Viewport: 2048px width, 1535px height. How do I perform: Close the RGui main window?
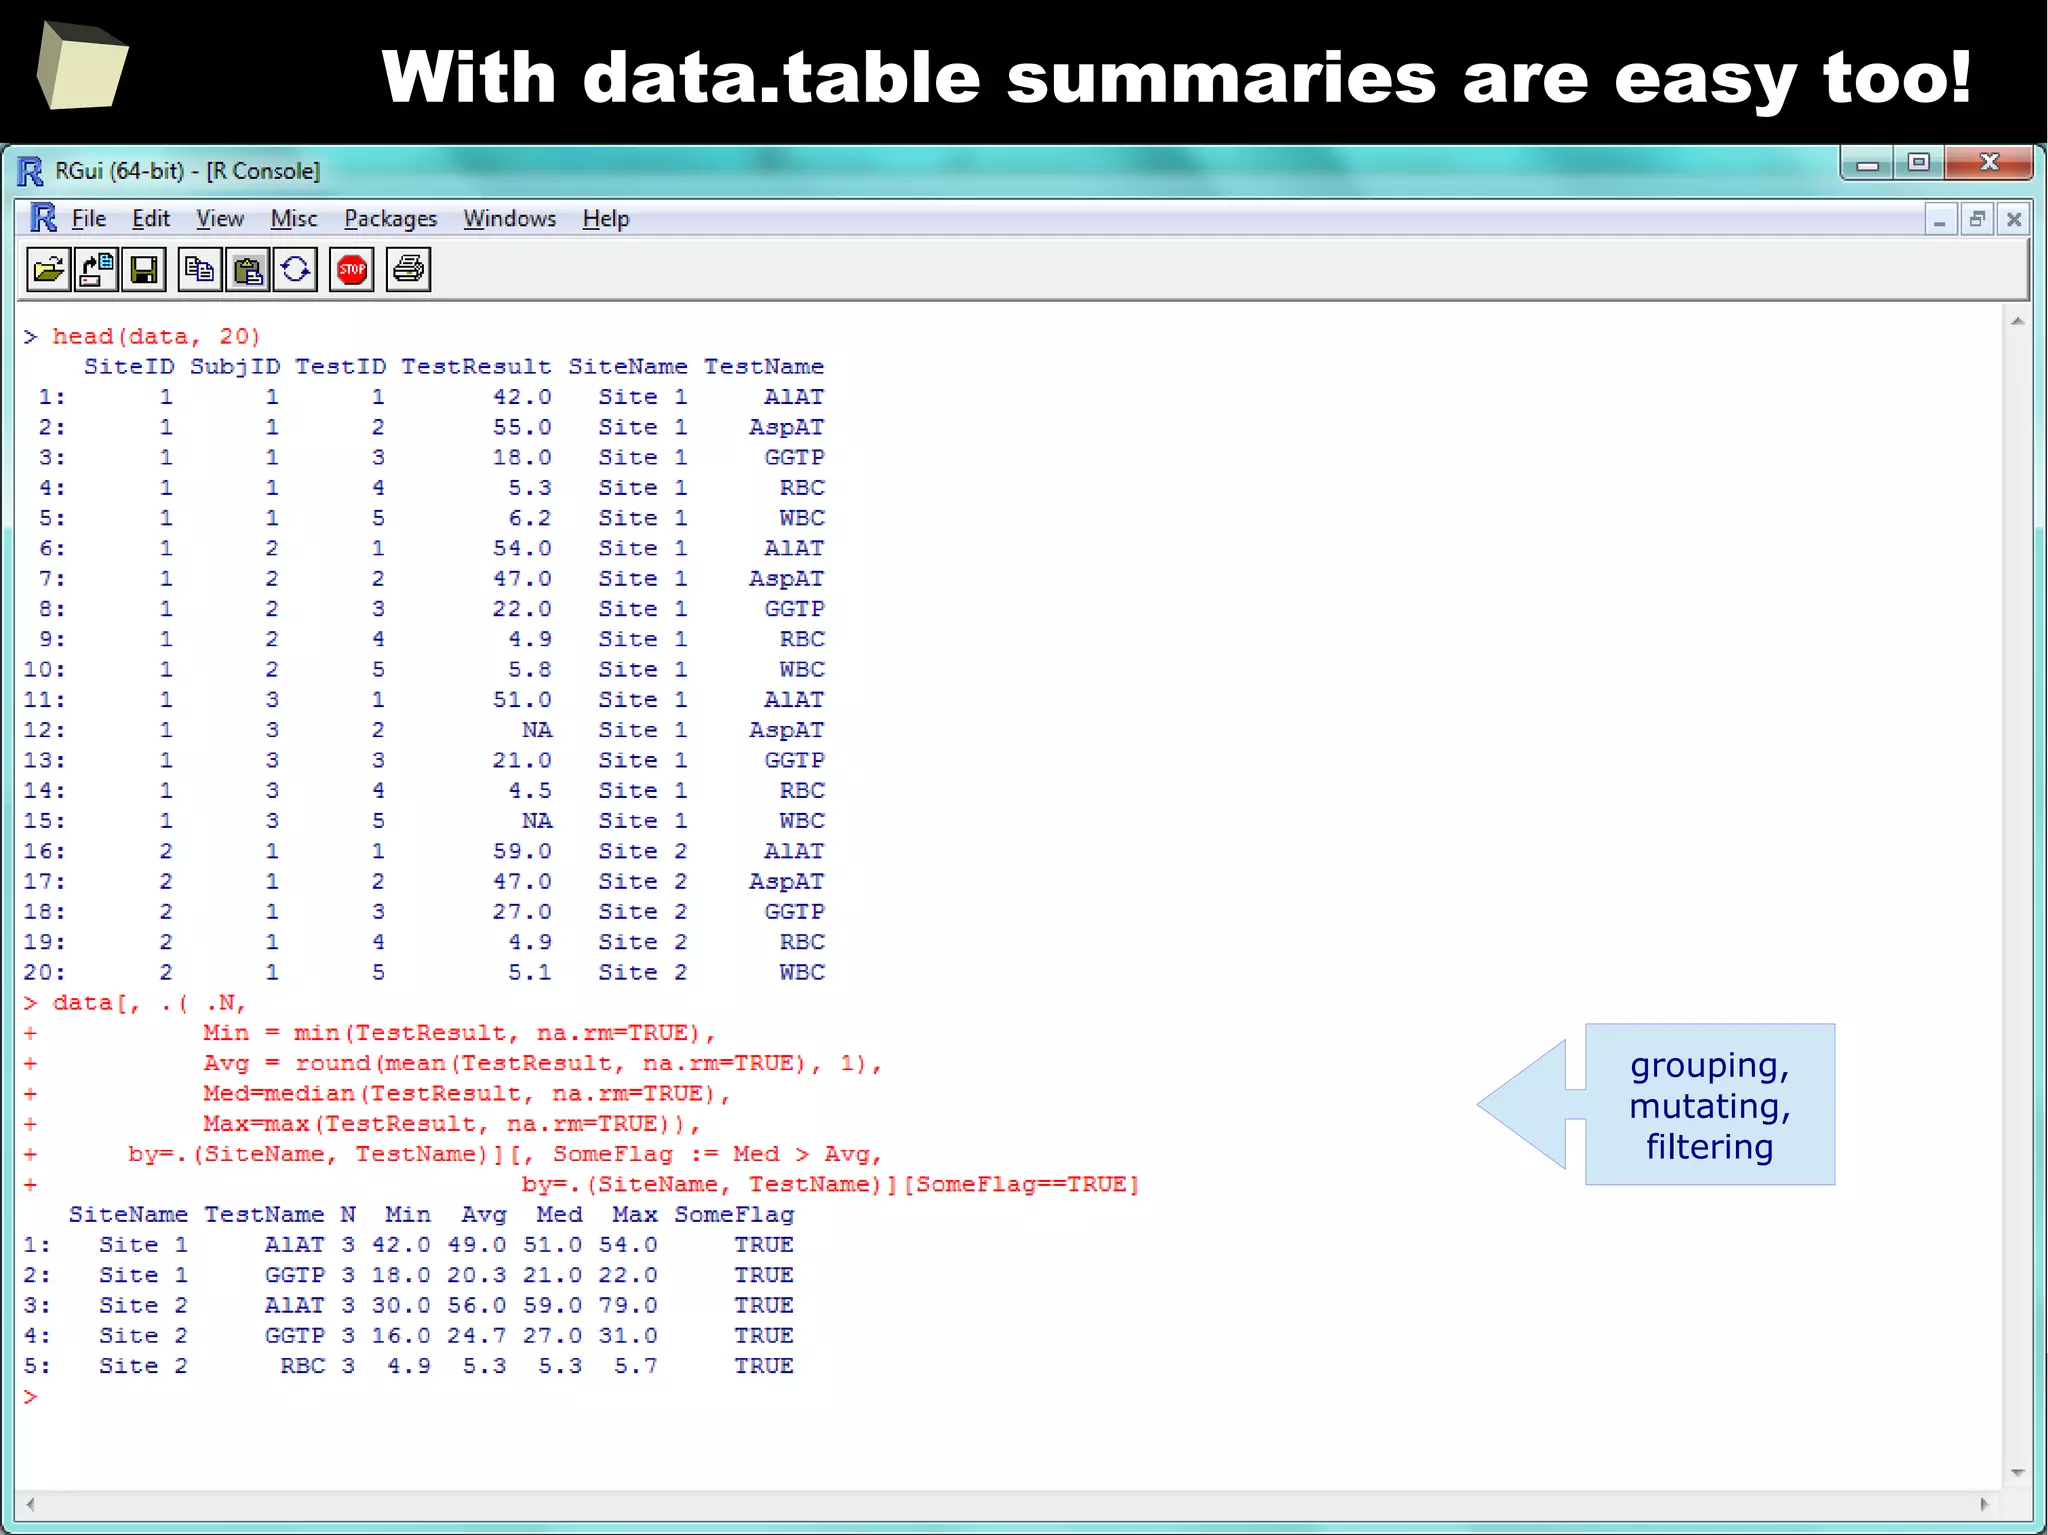click(1989, 163)
